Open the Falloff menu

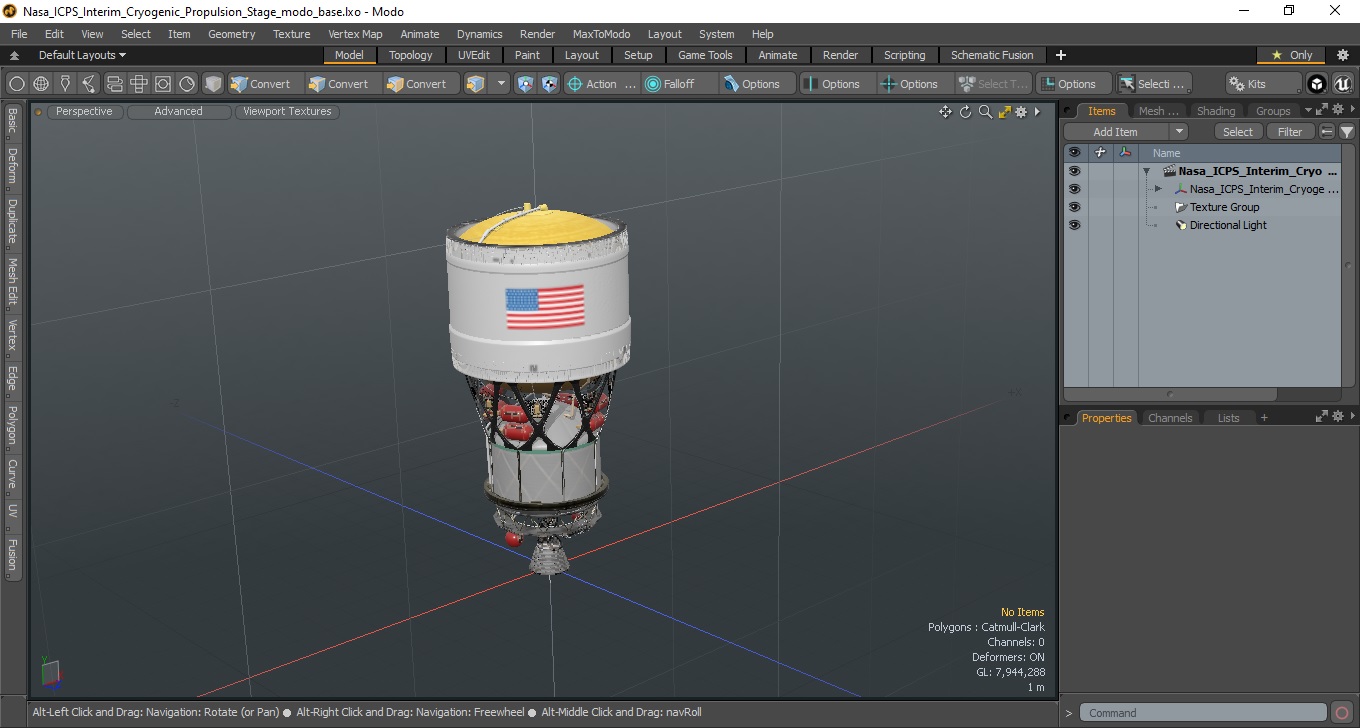click(x=680, y=84)
